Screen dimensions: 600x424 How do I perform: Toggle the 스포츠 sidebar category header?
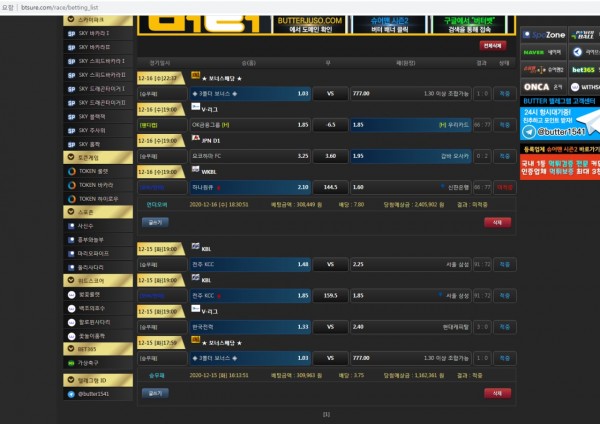tap(97, 212)
